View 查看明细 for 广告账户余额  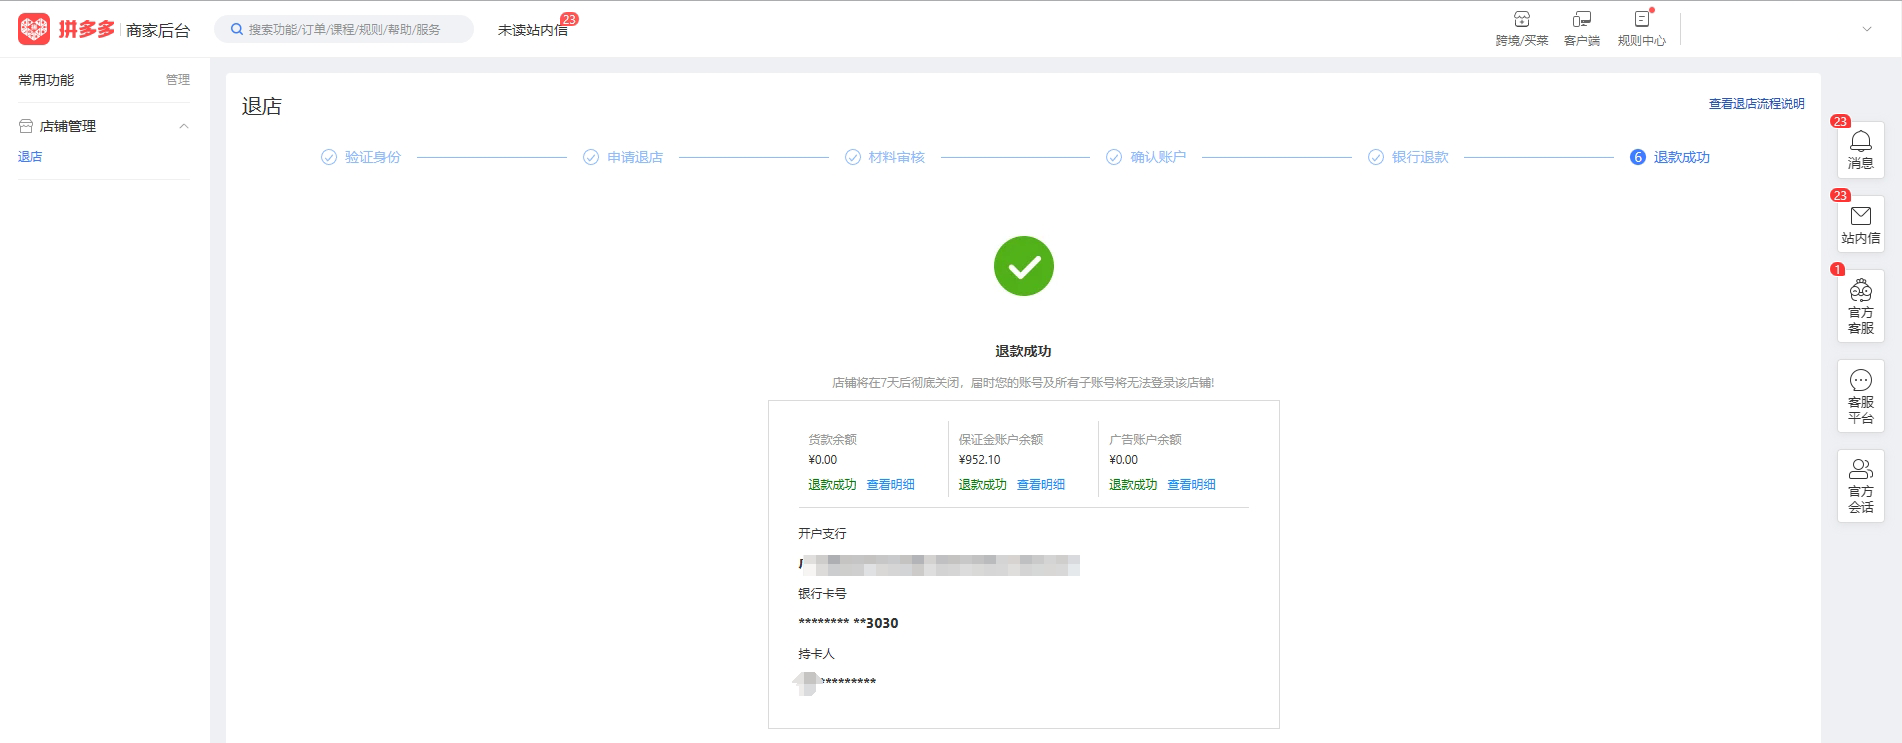[1191, 485]
